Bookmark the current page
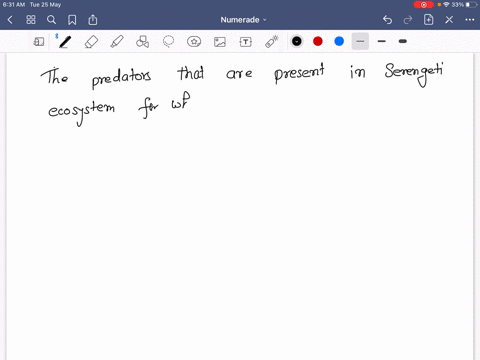The width and height of the screenshot is (480, 360). [x=72, y=20]
